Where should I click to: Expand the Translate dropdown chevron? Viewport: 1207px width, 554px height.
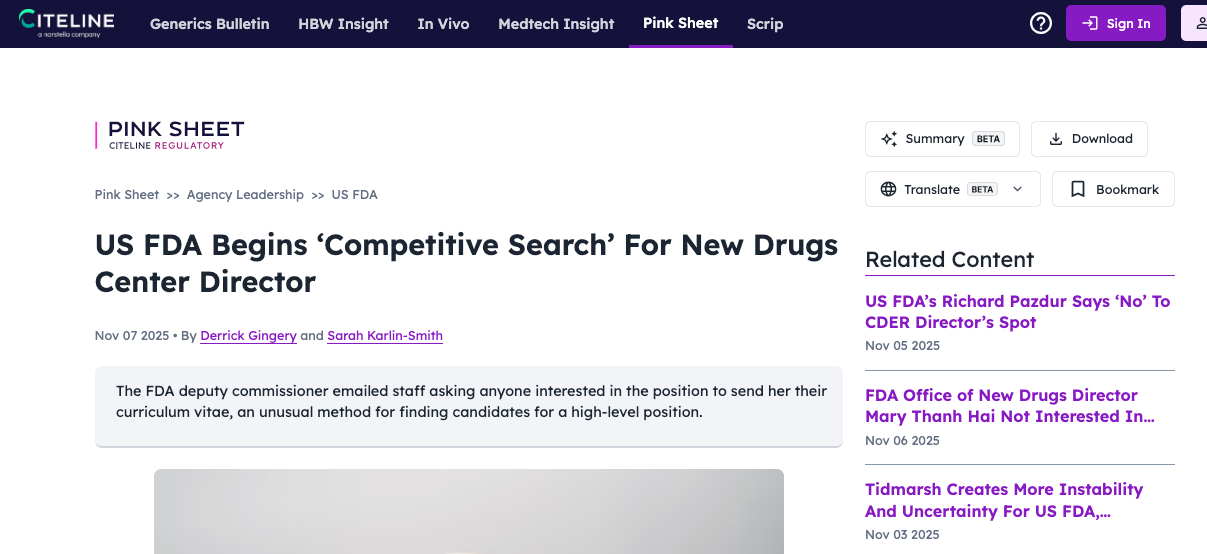pyautogui.click(x=1018, y=189)
